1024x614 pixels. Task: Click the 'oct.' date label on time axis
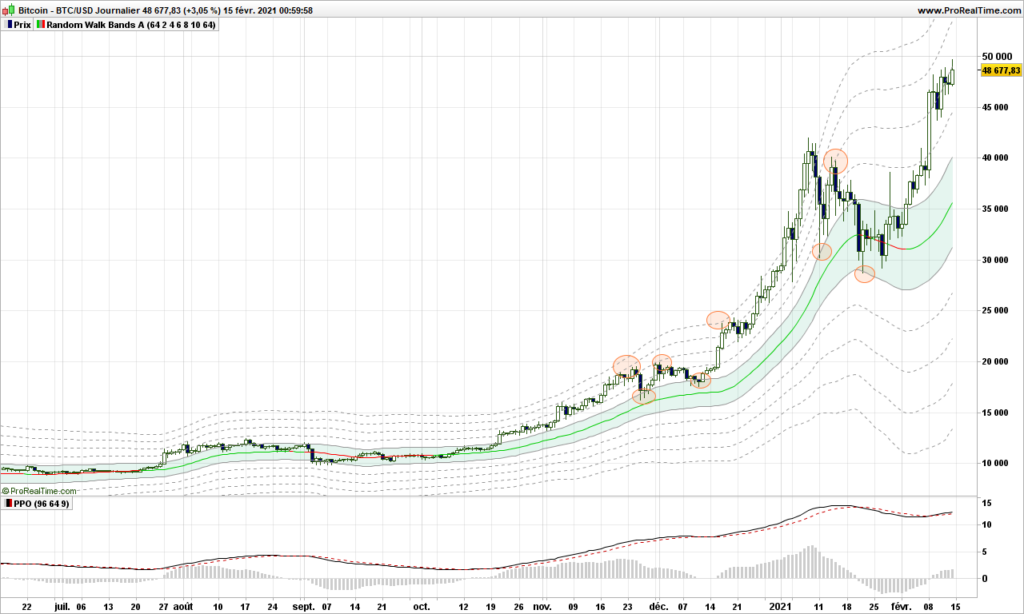point(422,606)
